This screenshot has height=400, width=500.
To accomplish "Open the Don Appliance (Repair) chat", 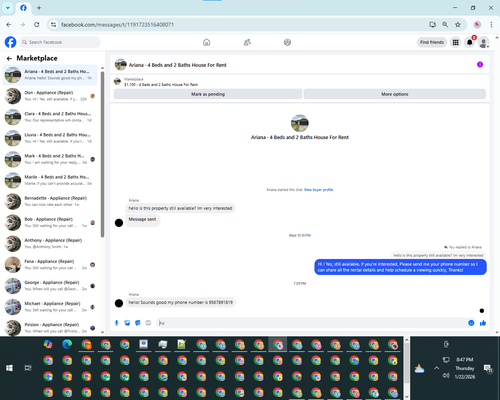I will (x=50, y=96).
